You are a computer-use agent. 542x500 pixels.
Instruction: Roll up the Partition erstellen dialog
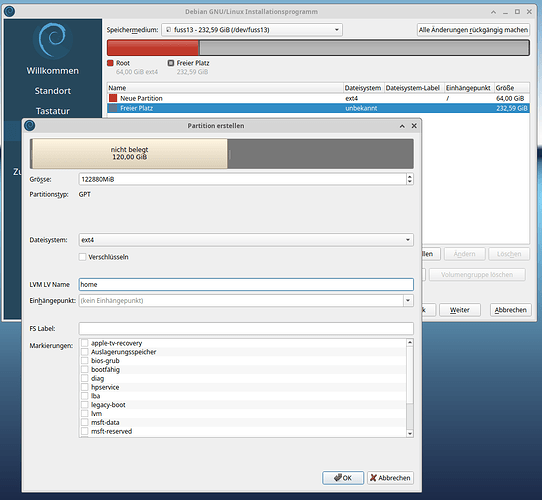tap(402, 126)
